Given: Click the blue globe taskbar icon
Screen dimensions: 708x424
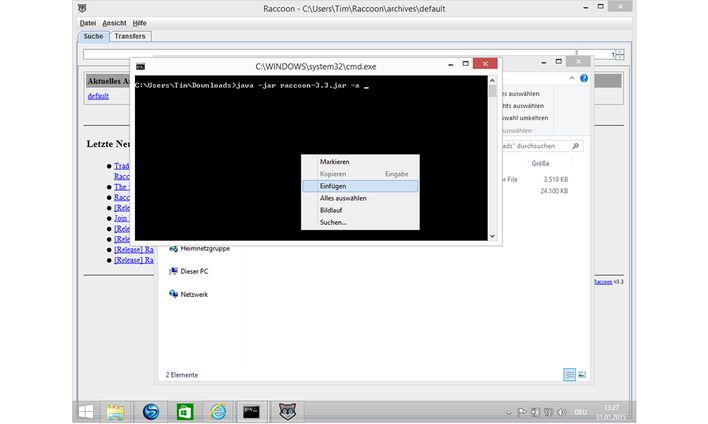Looking at the screenshot, I should point(151,412).
